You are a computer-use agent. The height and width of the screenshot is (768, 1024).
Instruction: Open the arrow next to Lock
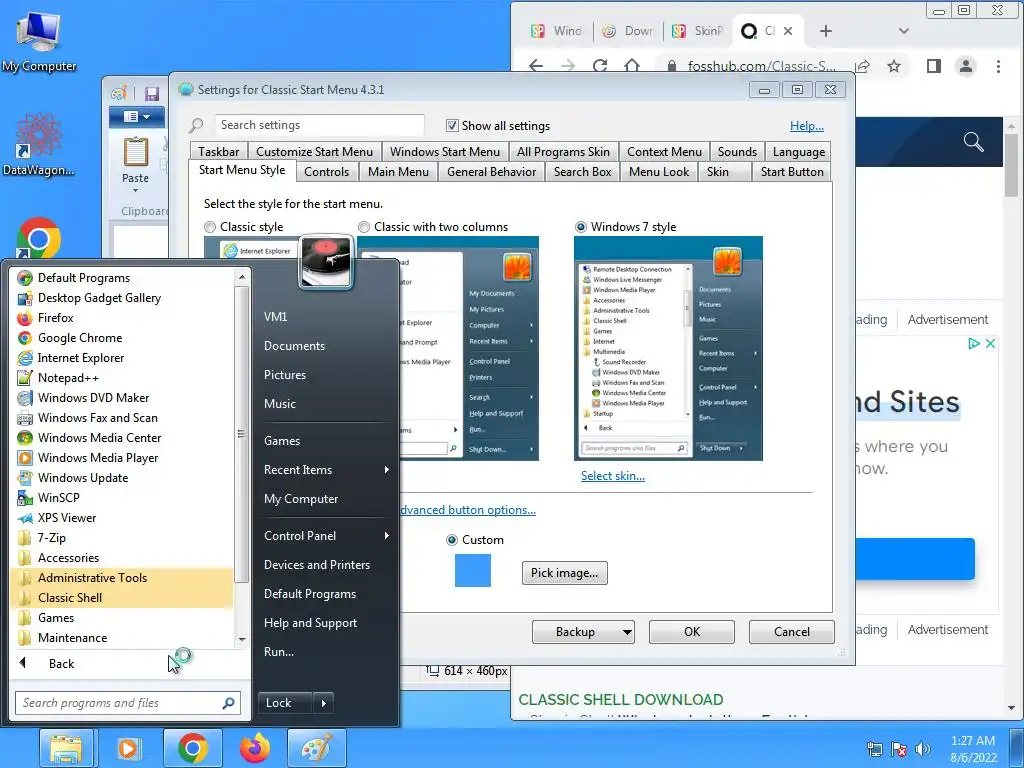coord(323,703)
